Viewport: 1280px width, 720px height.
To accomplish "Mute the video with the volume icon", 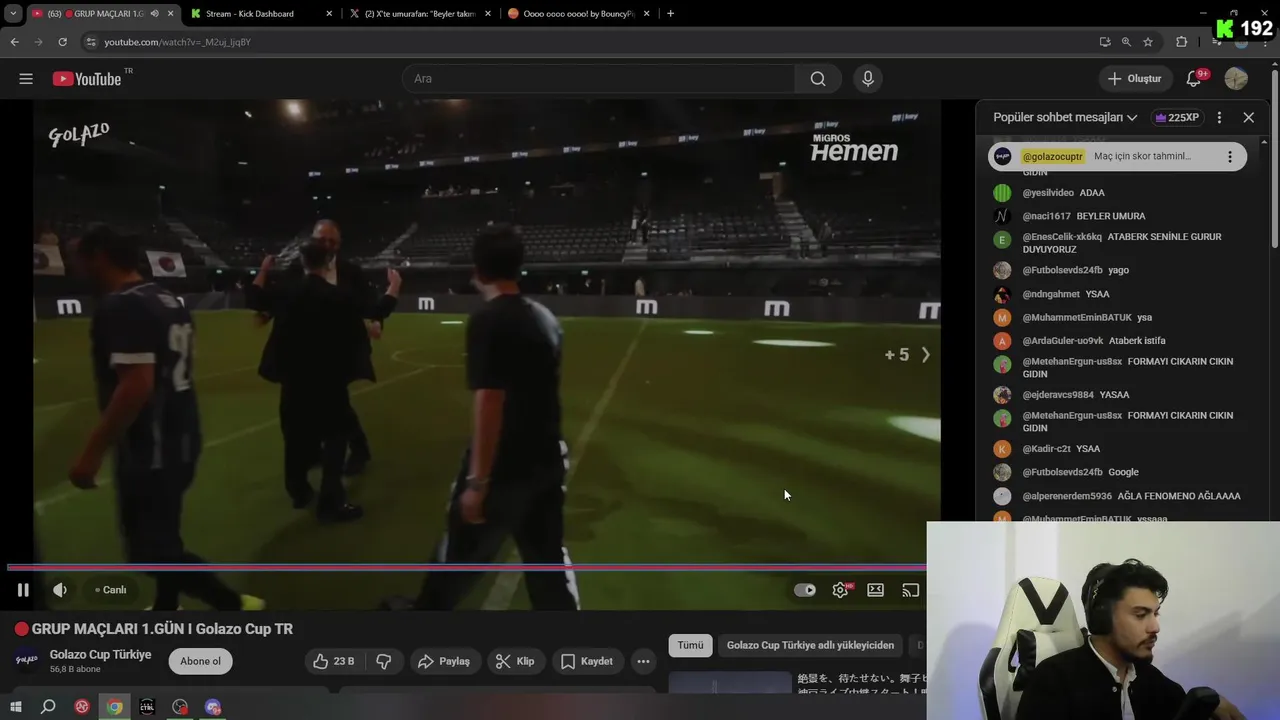I will (x=60, y=590).
